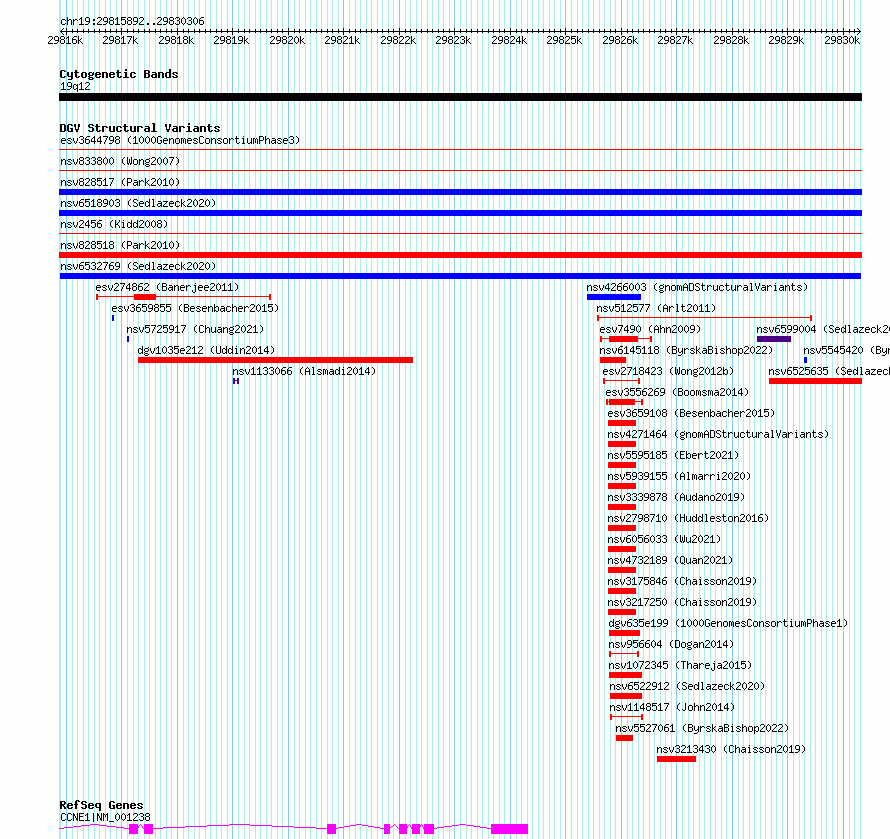Click the nsv1072345 (Thareja2015) variant label
Image resolution: width=890 pixels, height=839 pixels.
click(680, 665)
